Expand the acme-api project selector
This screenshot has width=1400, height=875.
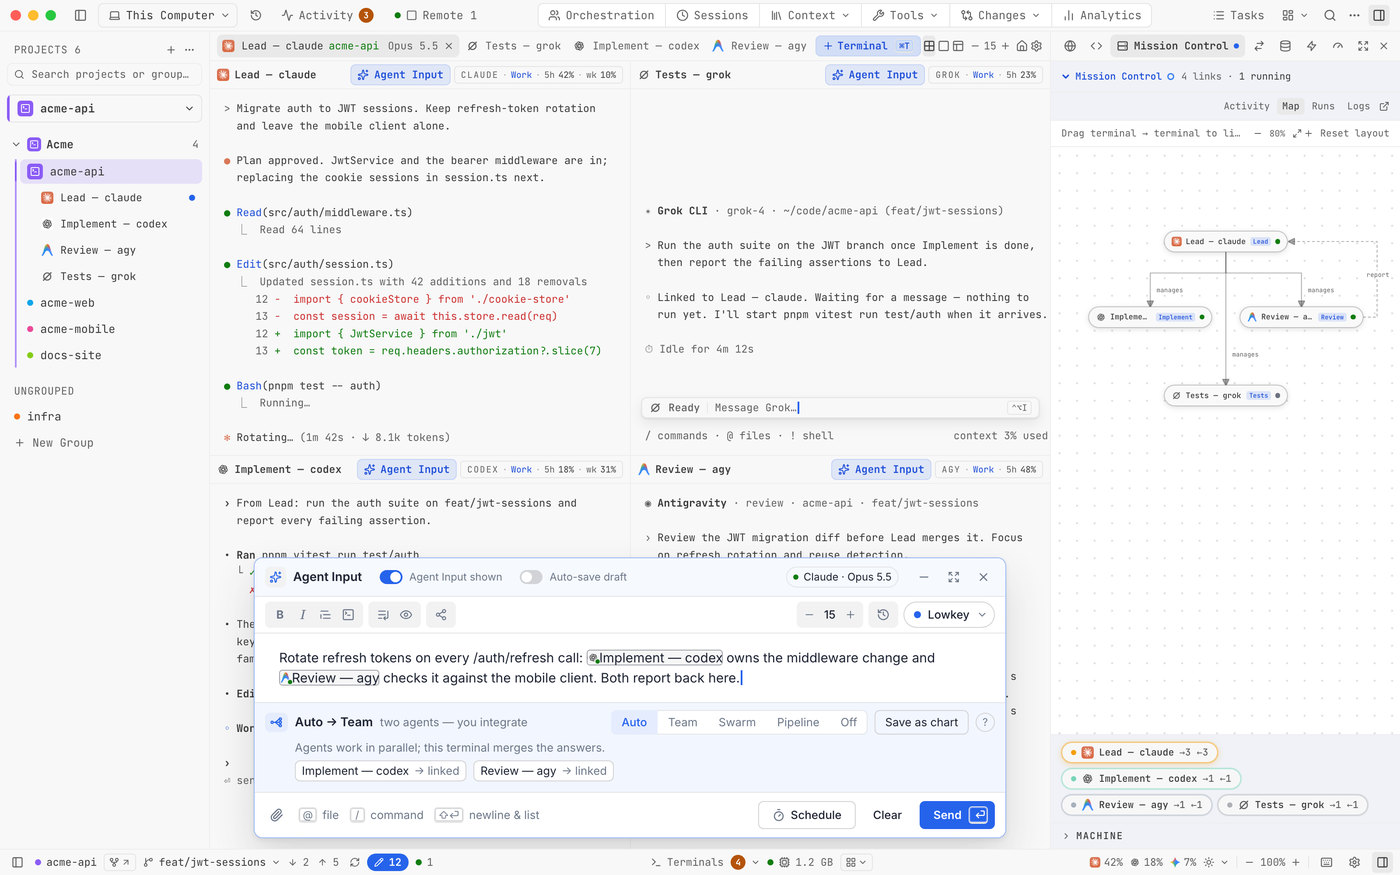(x=105, y=109)
